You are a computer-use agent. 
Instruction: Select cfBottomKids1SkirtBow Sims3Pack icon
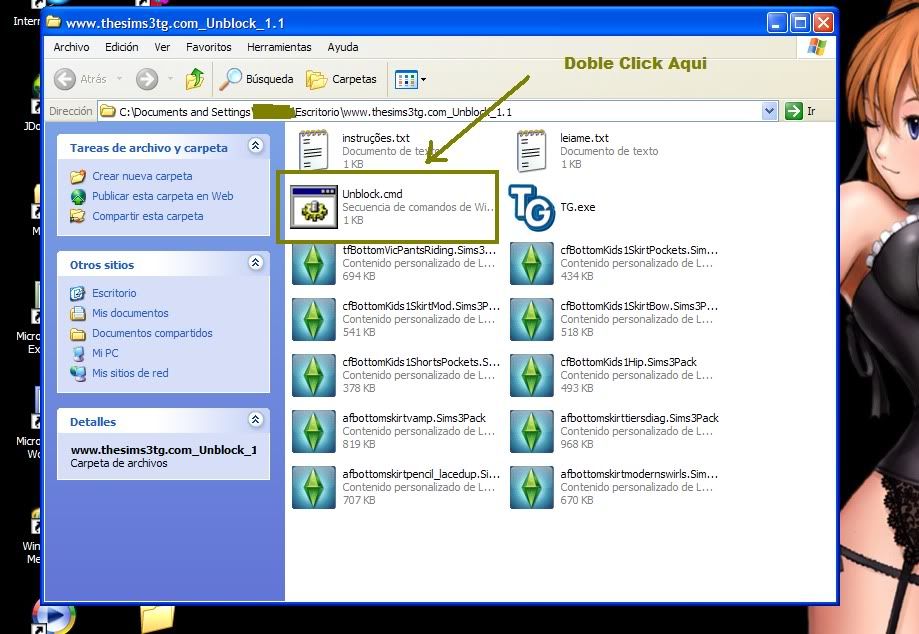[532, 319]
